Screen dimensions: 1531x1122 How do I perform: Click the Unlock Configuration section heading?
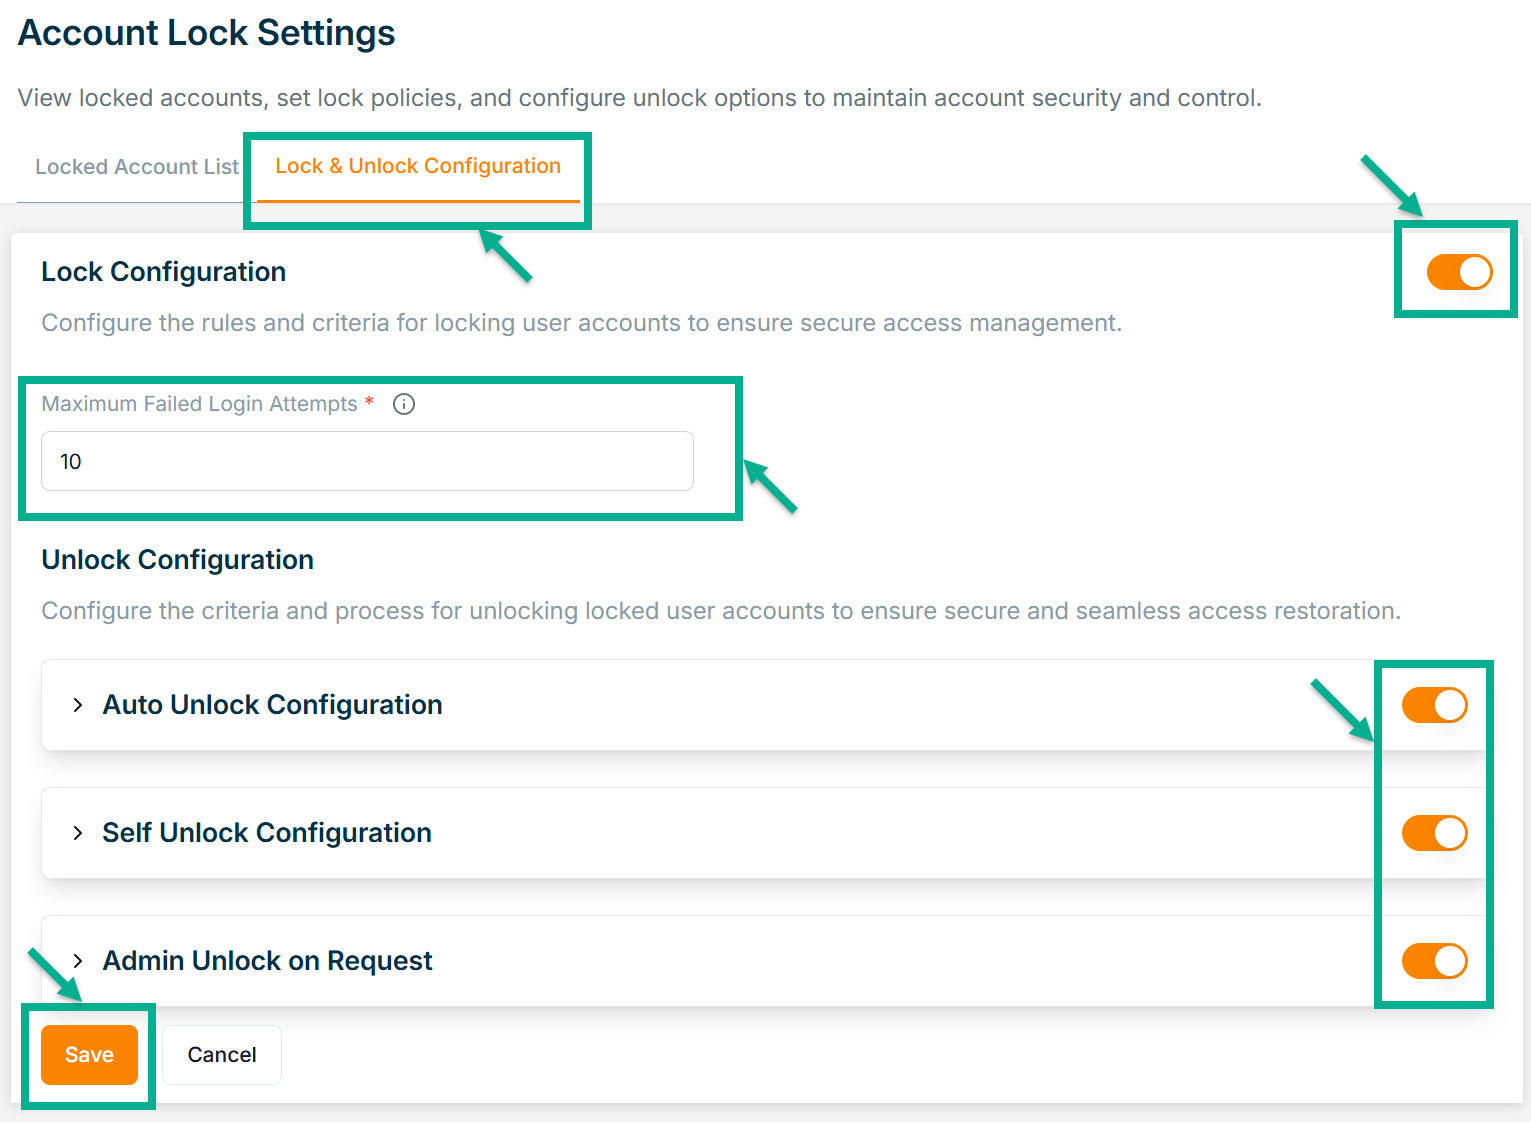178,560
